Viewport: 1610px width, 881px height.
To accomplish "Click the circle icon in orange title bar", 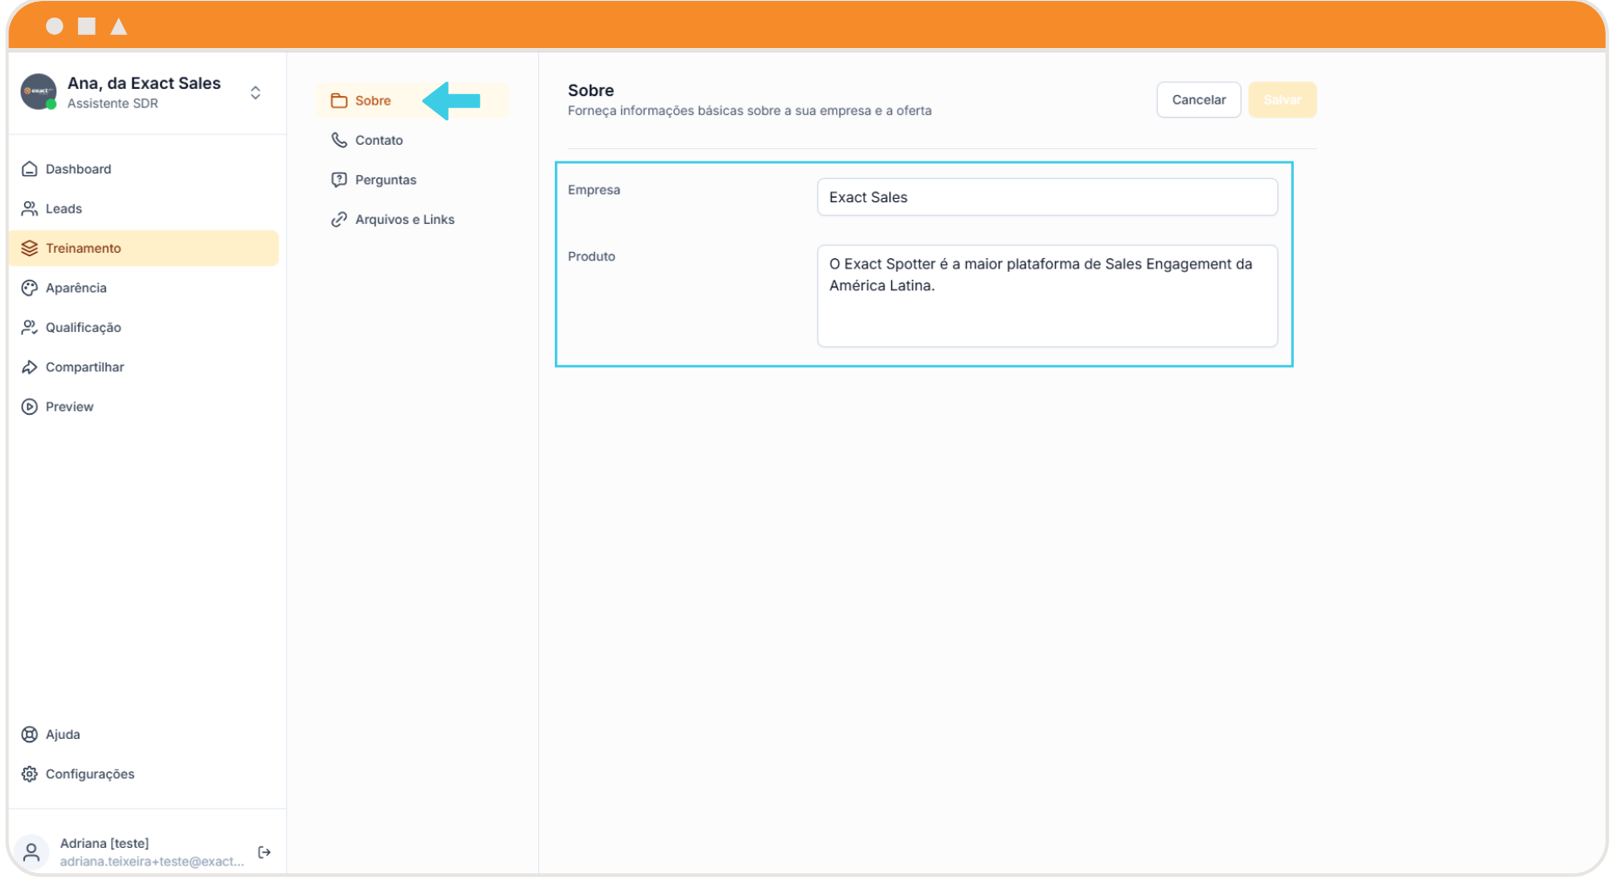I will click(x=55, y=26).
